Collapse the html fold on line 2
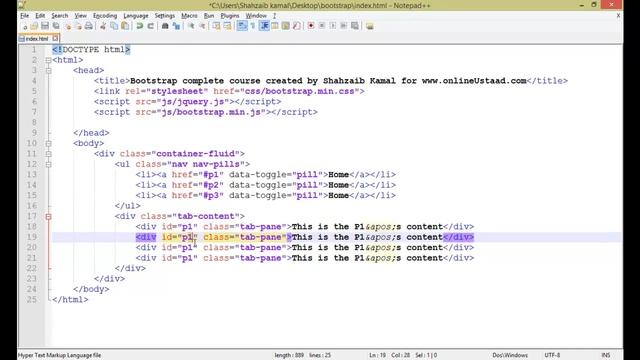This screenshot has height=360, width=640. point(48,60)
